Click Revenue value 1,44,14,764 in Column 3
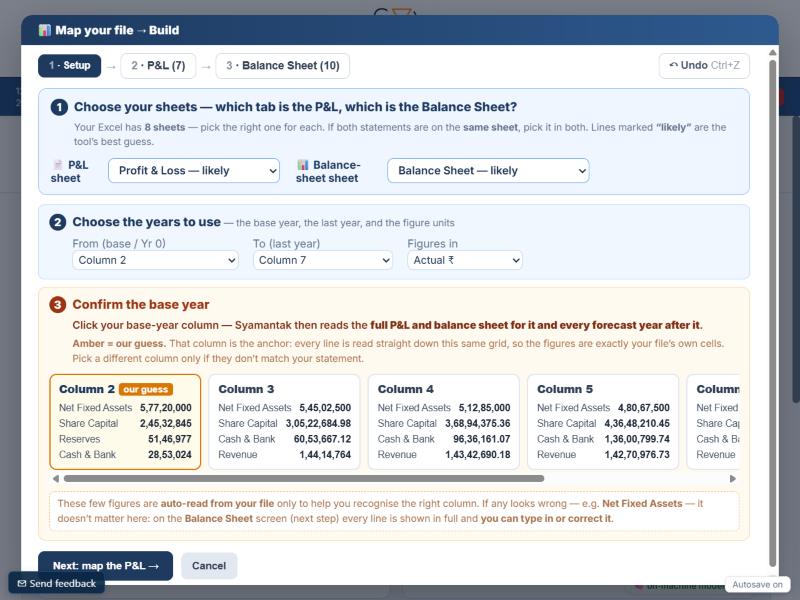Image resolution: width=800 pixels, height=600 pixels. (325, 455)
